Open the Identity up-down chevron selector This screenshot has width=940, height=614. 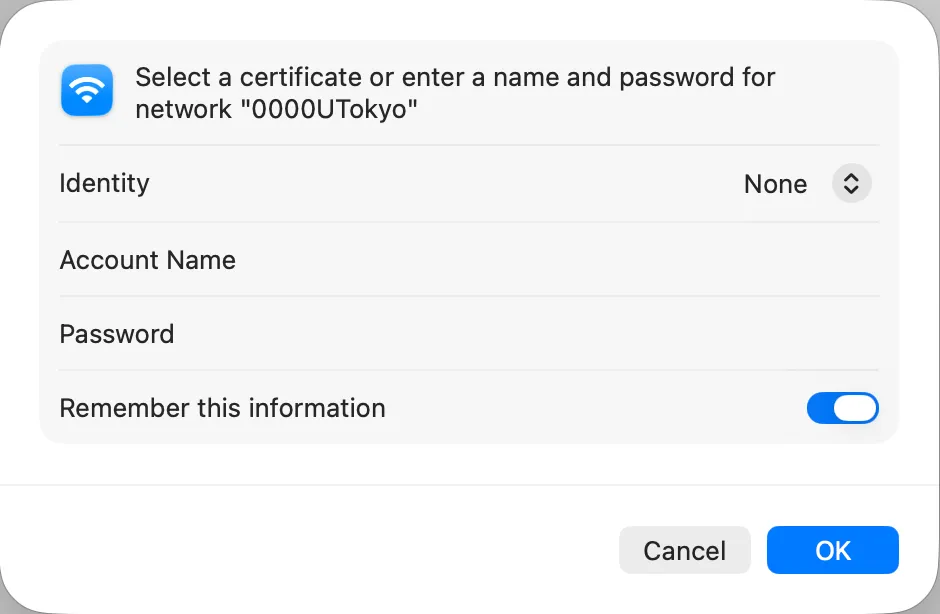coord(851,183)
